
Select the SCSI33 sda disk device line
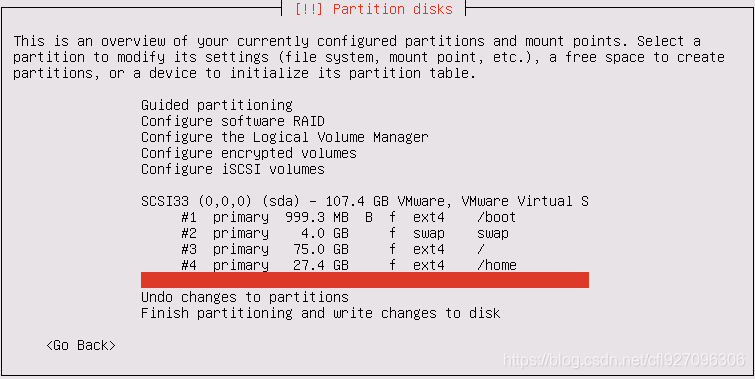click(x=364, y=201)
